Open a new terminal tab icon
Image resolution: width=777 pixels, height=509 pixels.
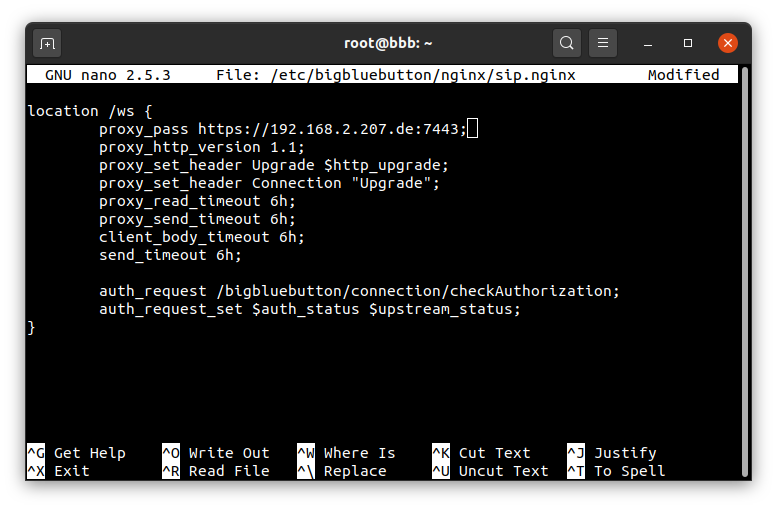pyautogui.click(x=47, y=43)
